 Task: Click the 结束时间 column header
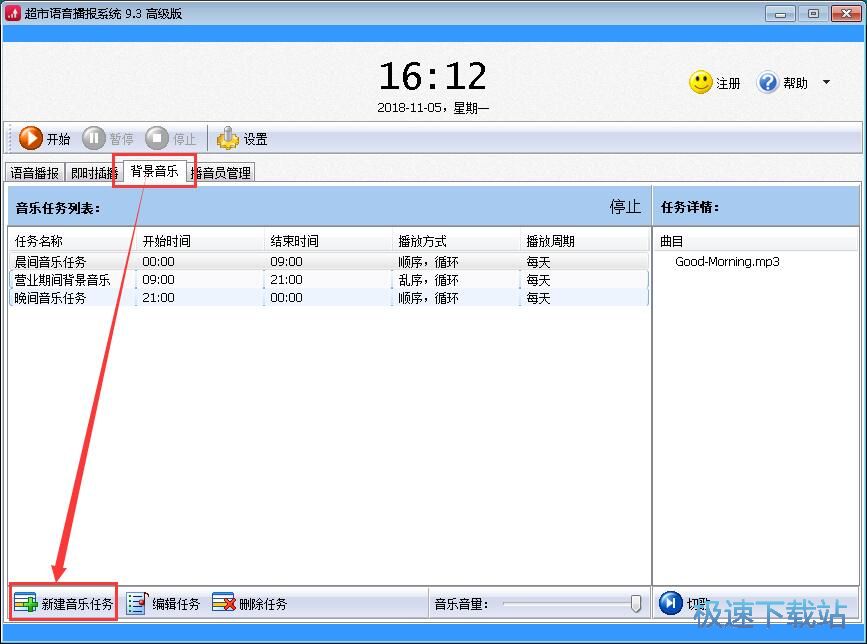tap(328, 241)
